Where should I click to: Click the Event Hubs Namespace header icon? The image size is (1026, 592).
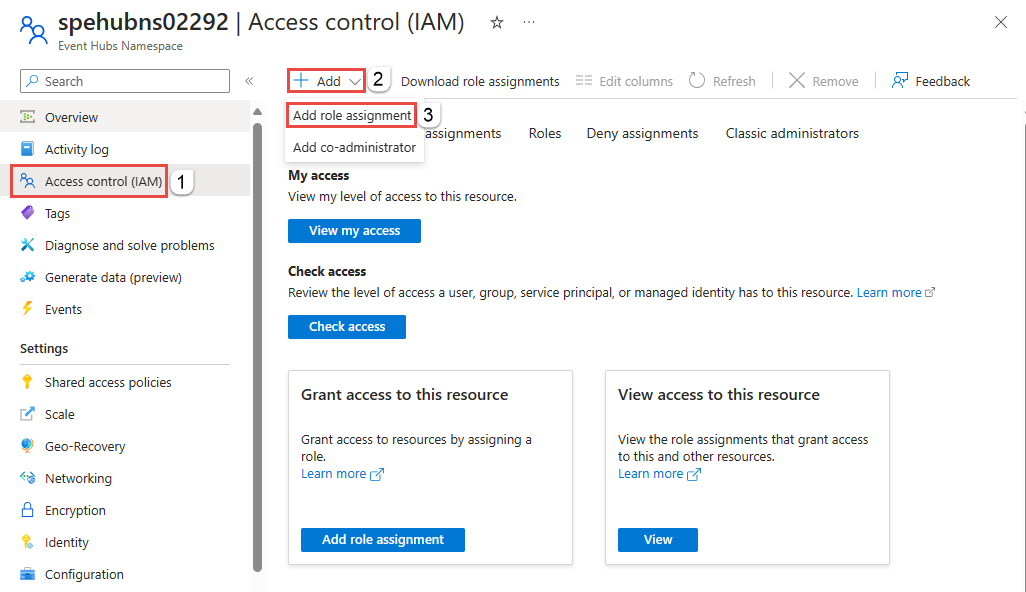point(33,29)
